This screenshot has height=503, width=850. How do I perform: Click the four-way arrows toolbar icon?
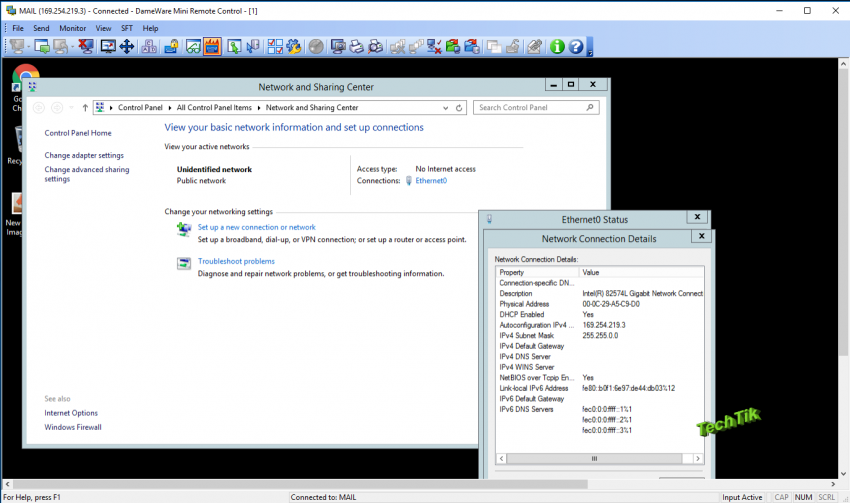[126, 47]
